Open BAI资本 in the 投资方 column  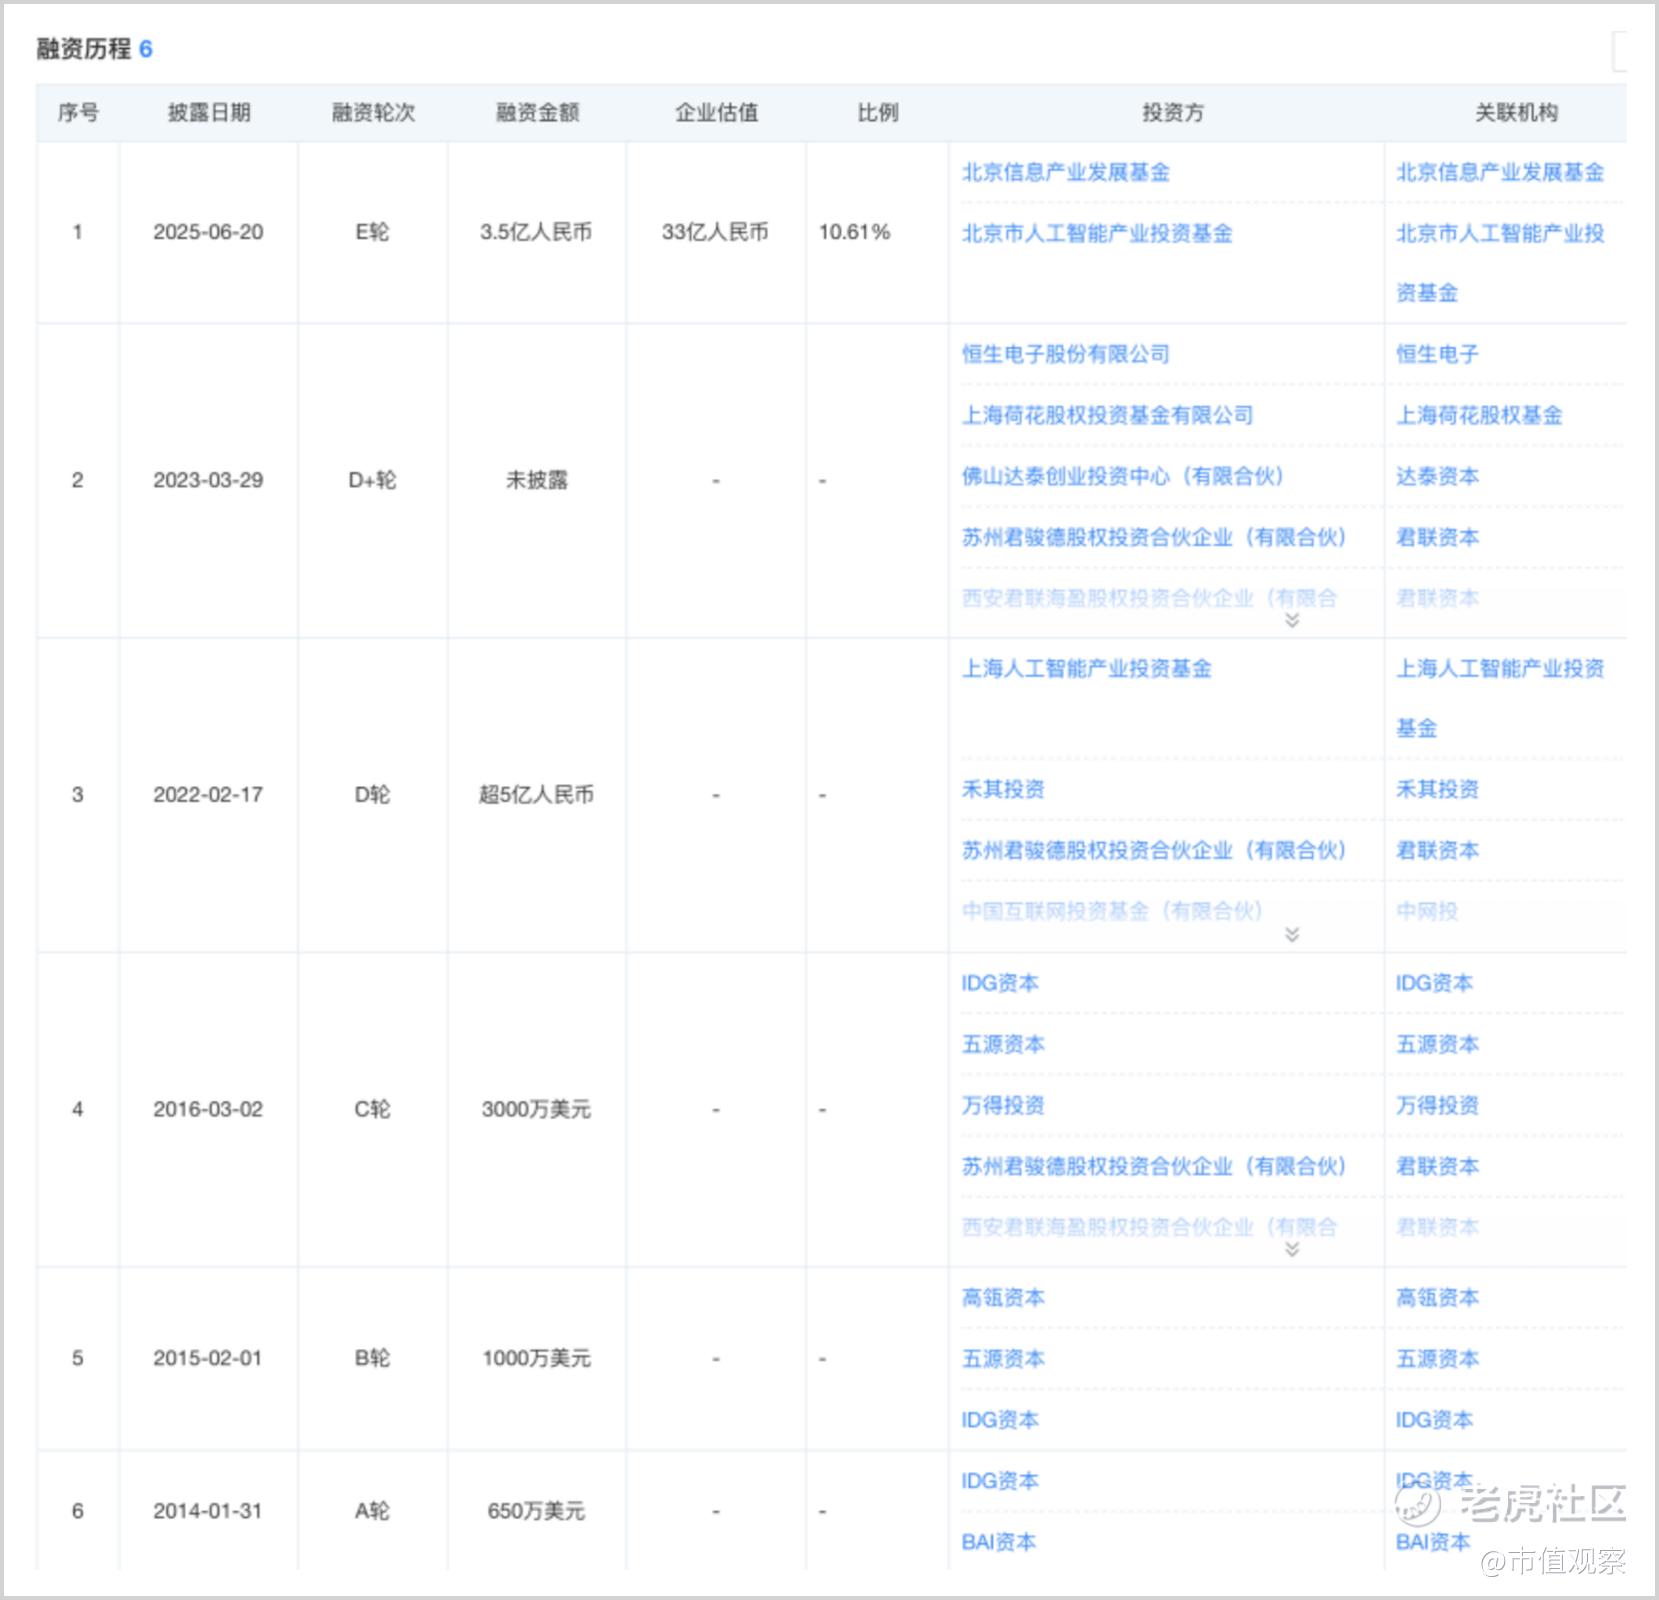pyautogui.click(x=999, y=1542)
